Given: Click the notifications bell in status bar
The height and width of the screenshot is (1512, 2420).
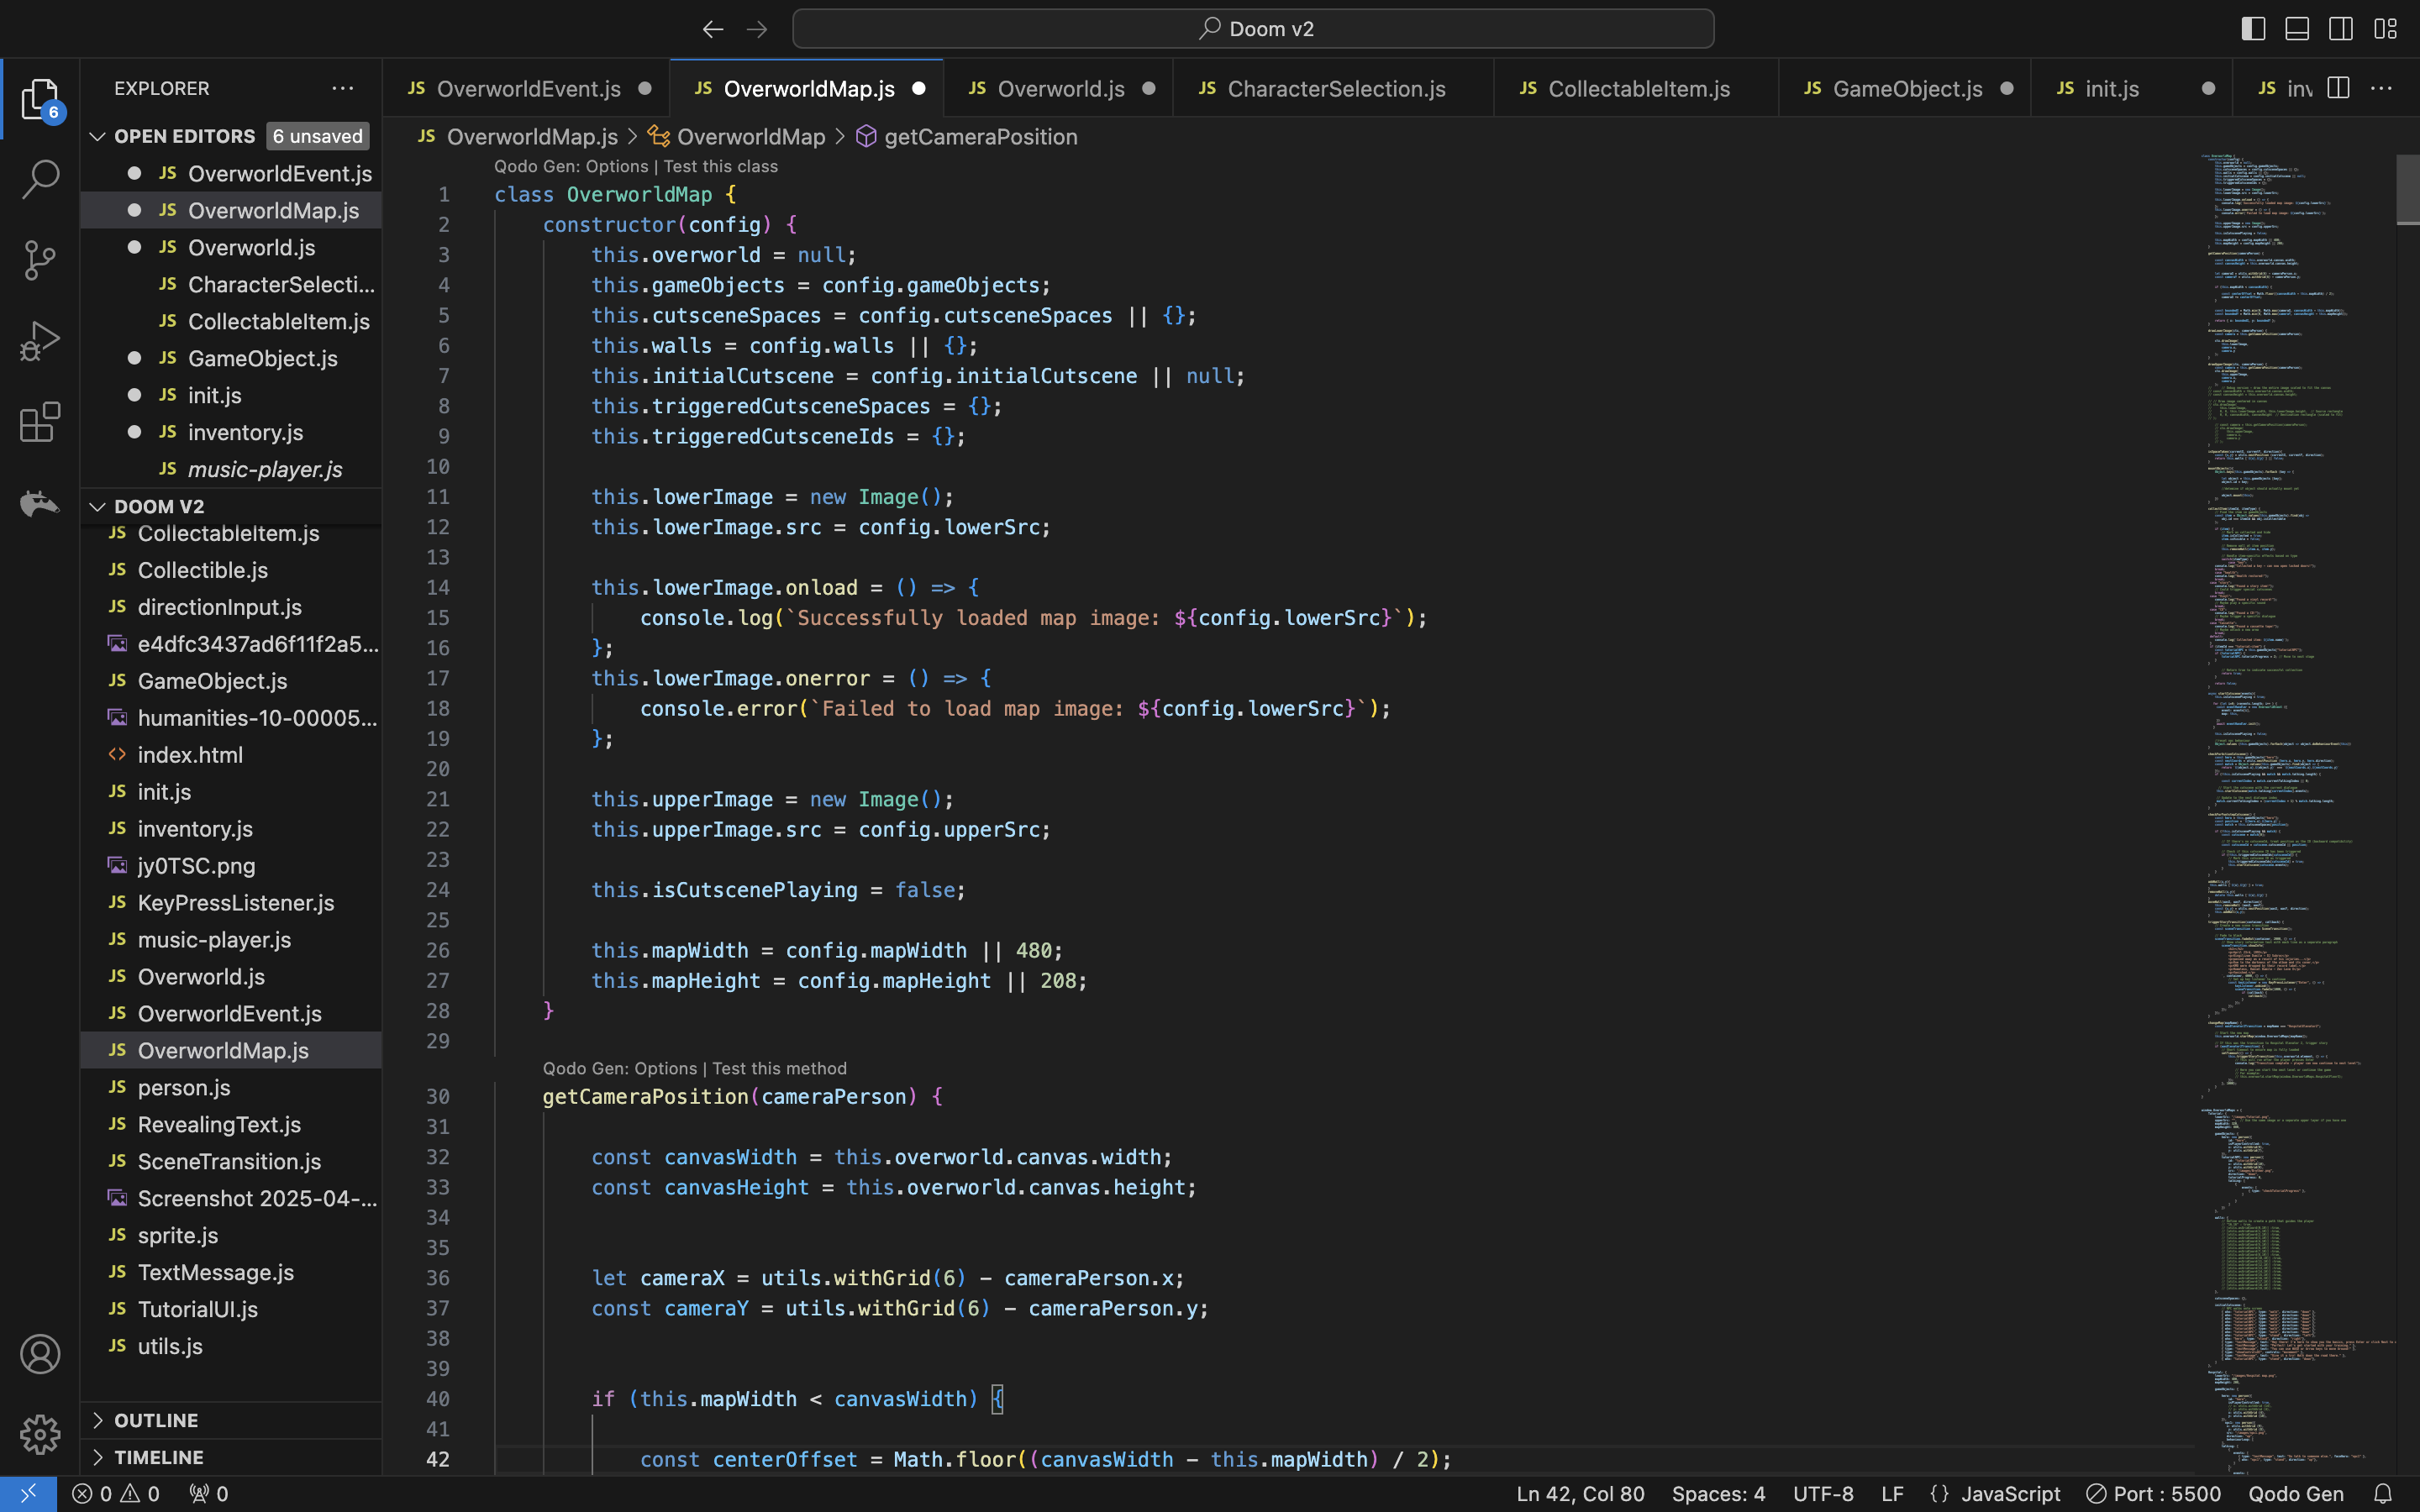Looking at the screenshot, I should (x=2383, y=1493).
